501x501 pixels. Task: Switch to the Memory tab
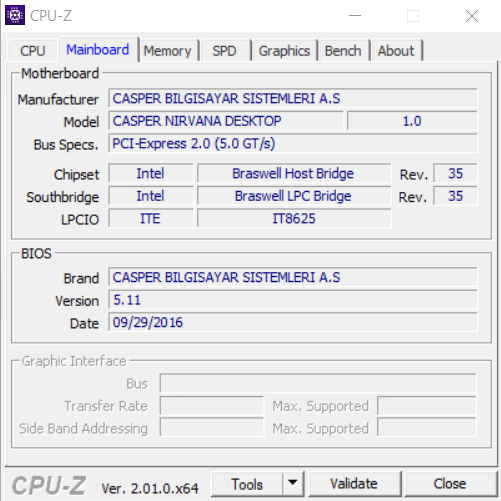(167, 51)
